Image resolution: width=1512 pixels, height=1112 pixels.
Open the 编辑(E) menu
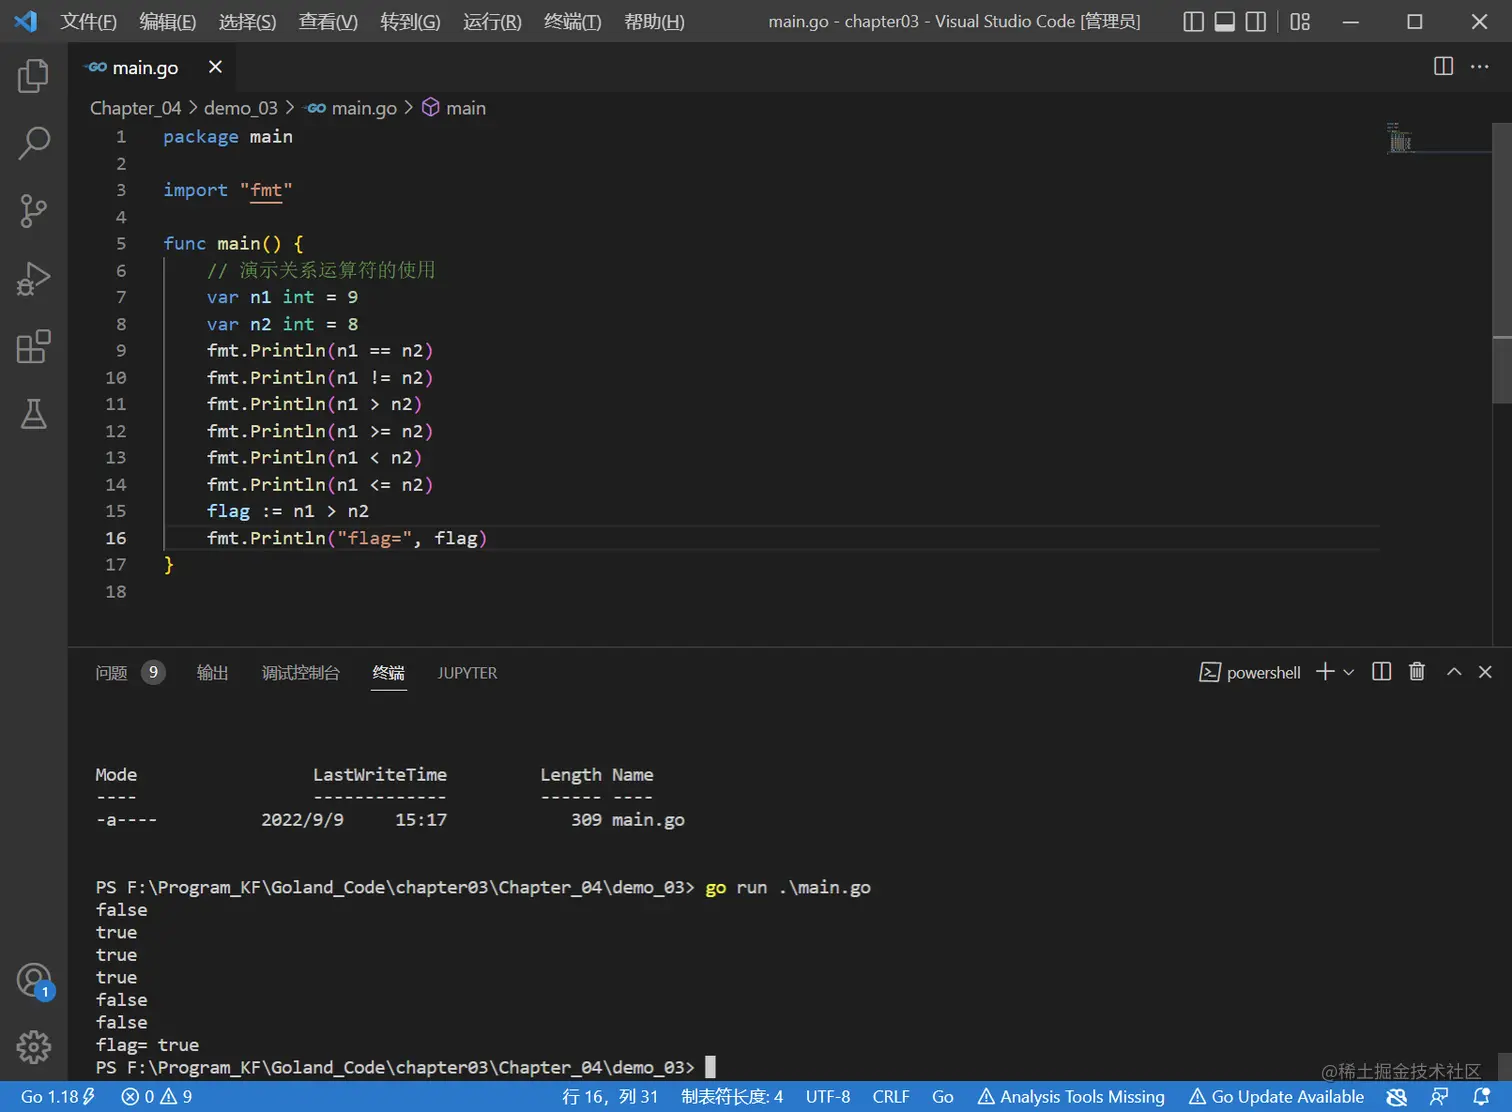168,21
